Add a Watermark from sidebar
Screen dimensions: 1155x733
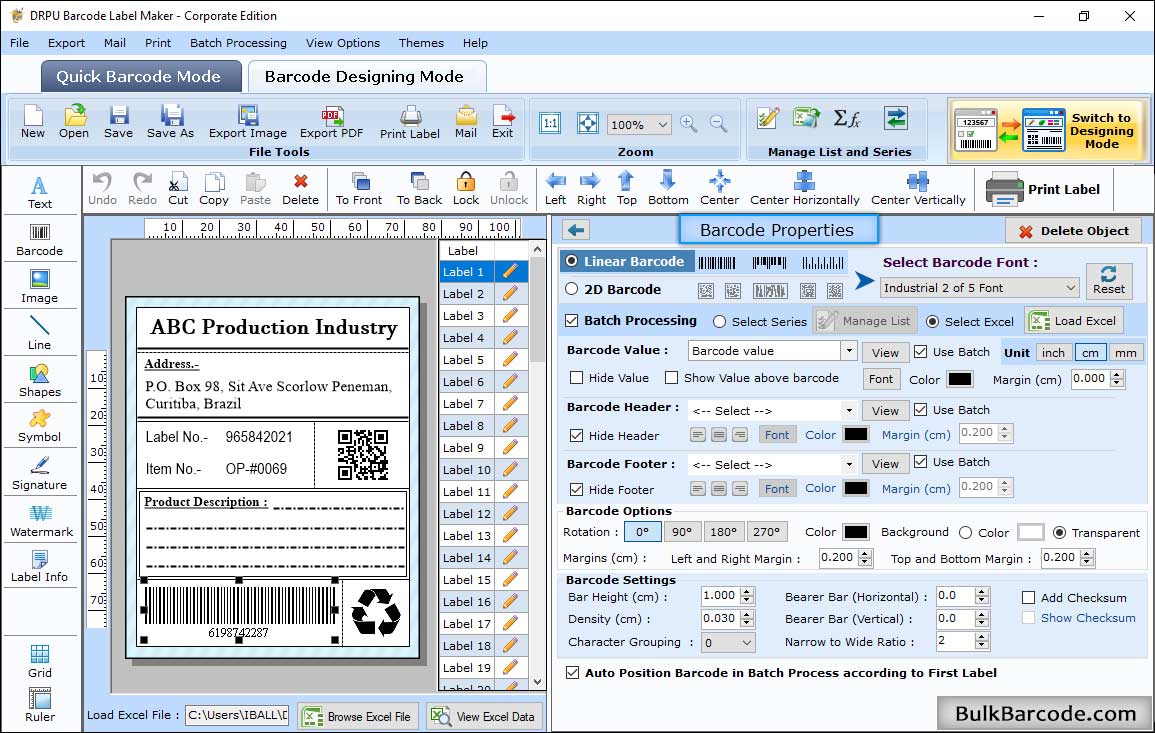pos(41,521)
